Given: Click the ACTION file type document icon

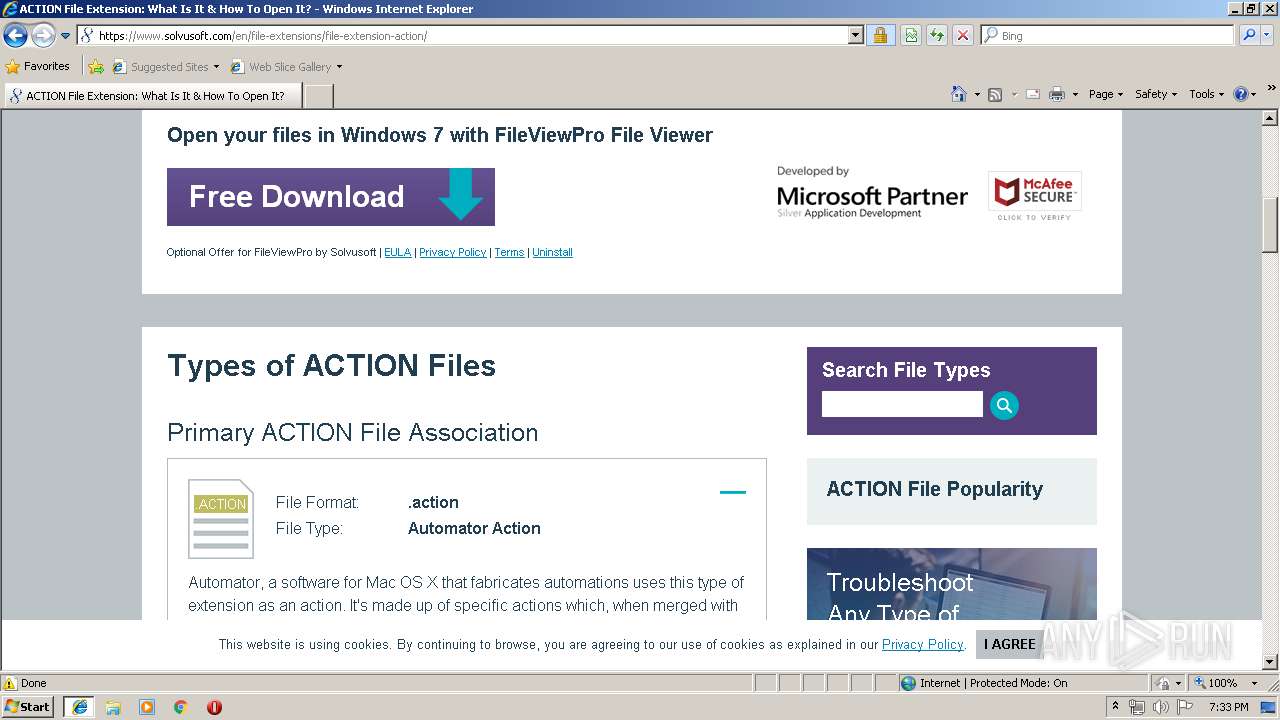Looking at the screenshot, I should click(221, 518).
